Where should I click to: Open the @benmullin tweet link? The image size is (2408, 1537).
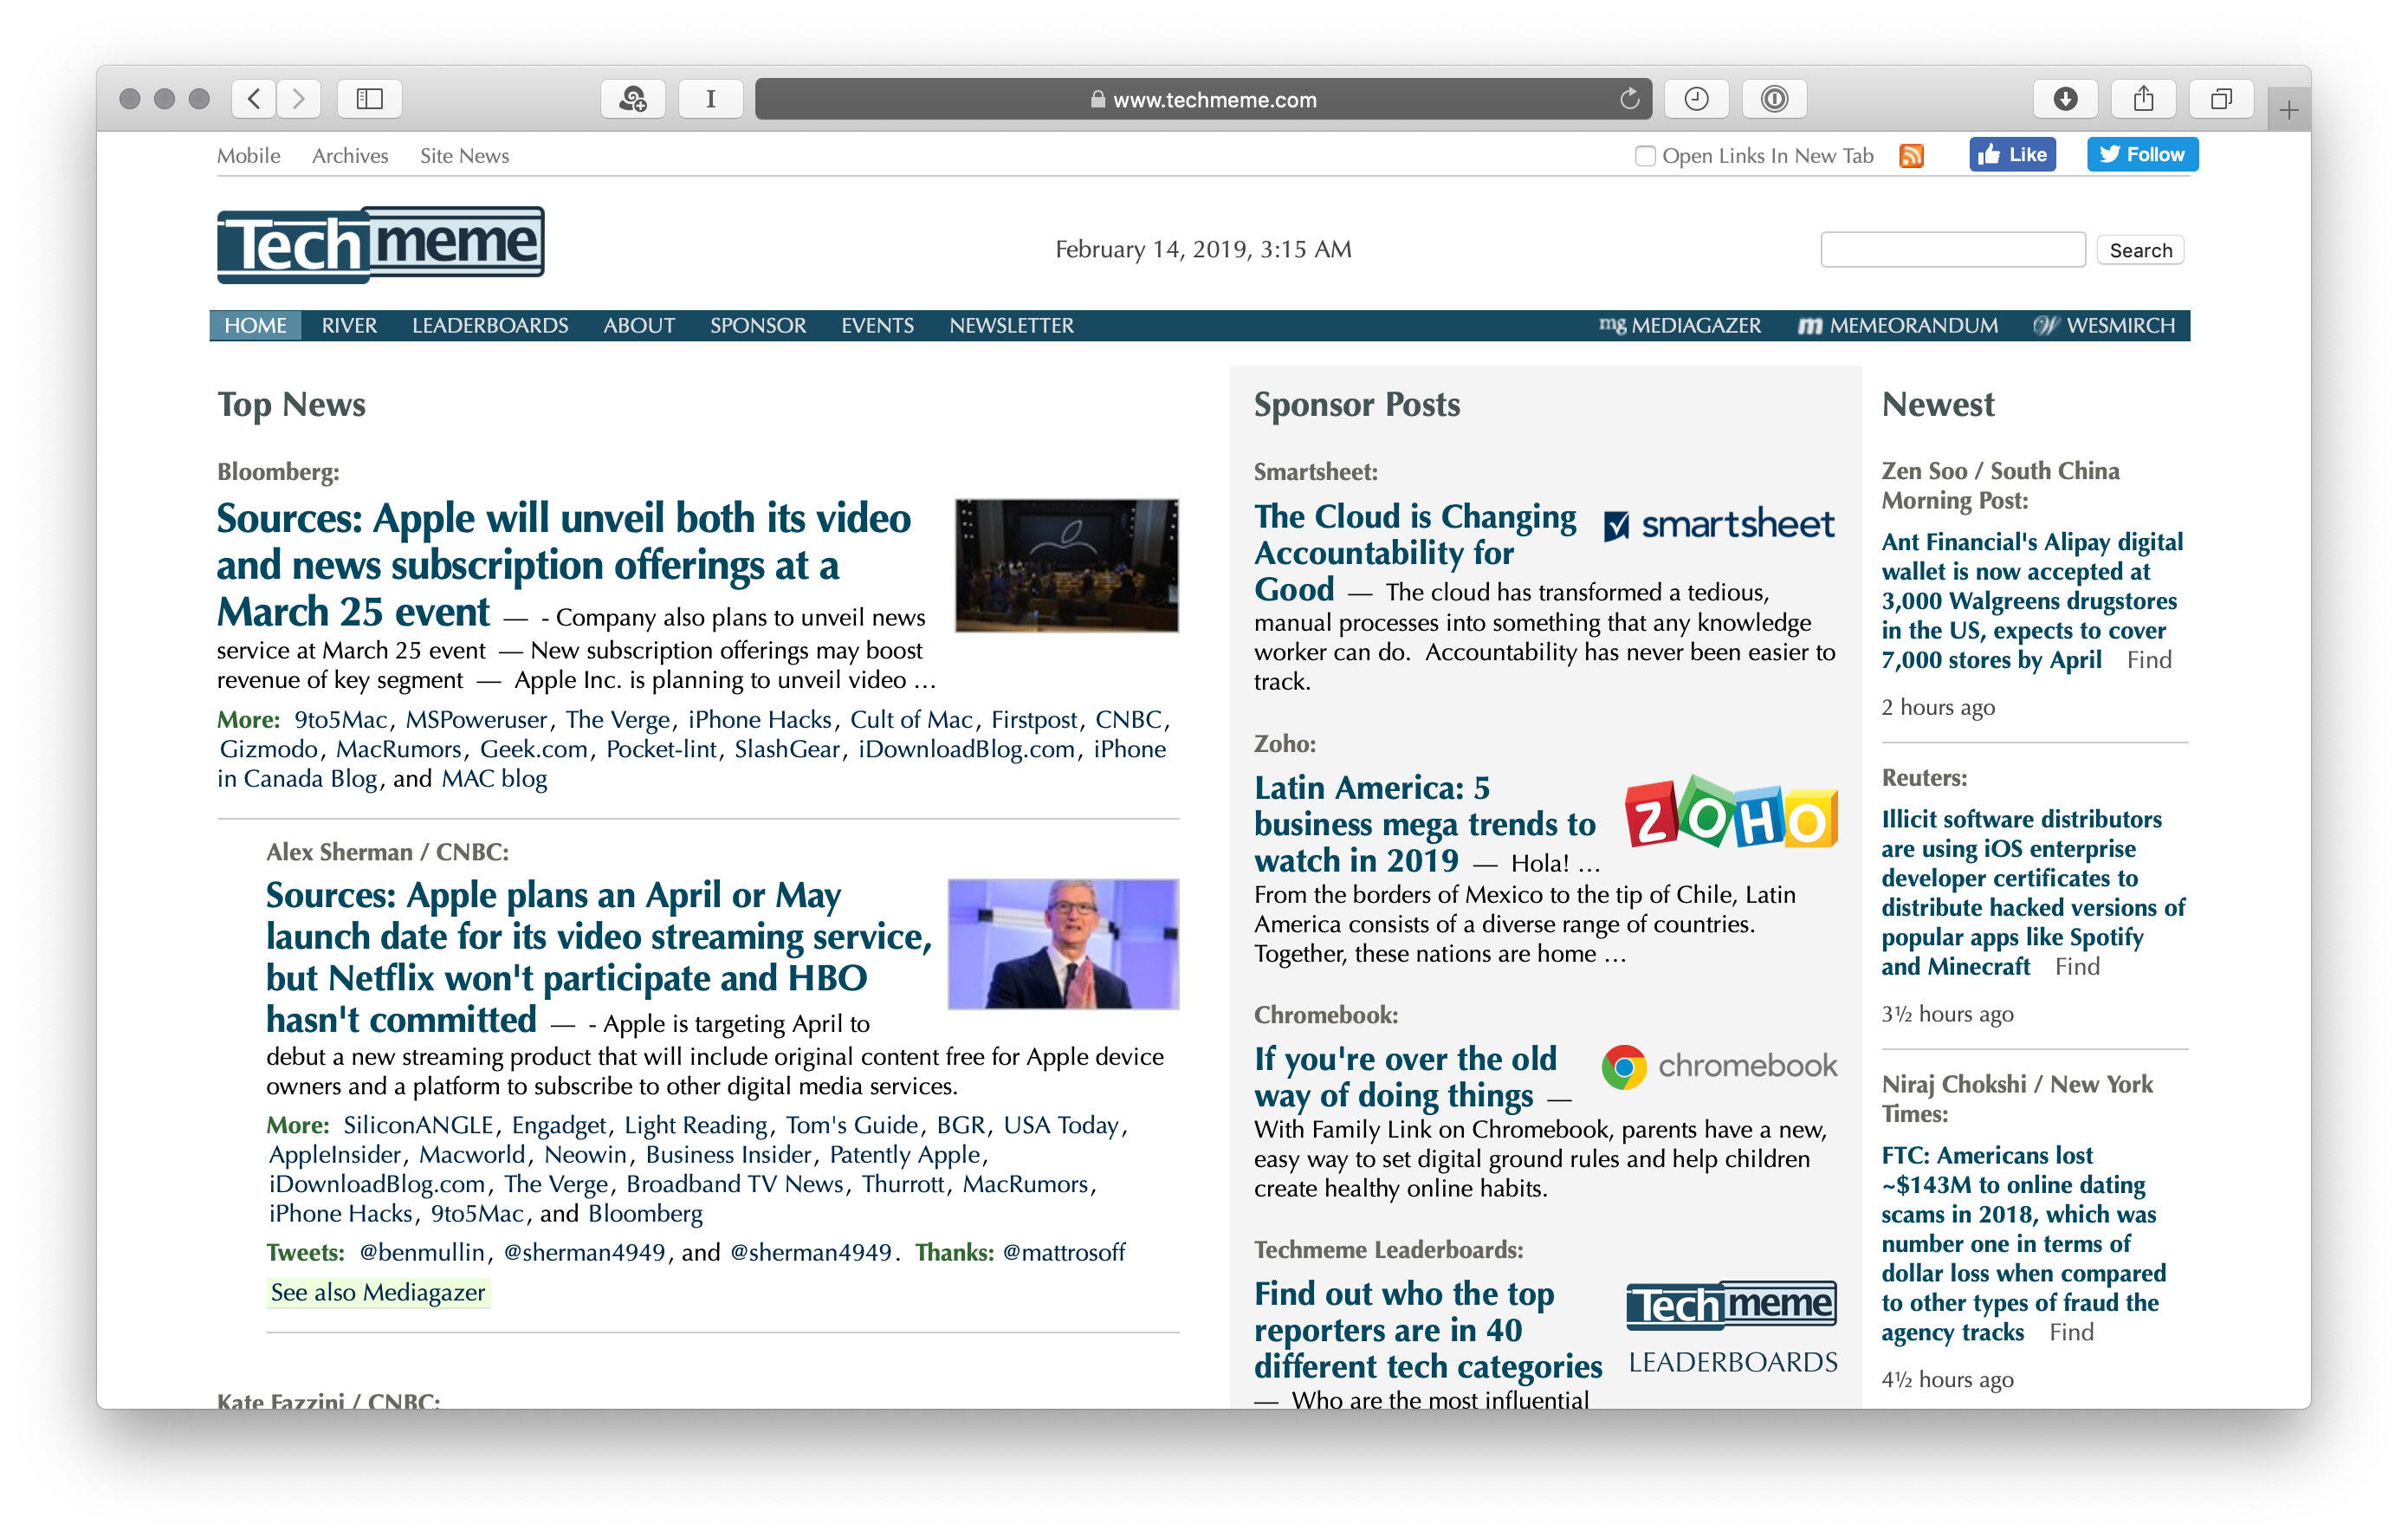[421, 1251]
